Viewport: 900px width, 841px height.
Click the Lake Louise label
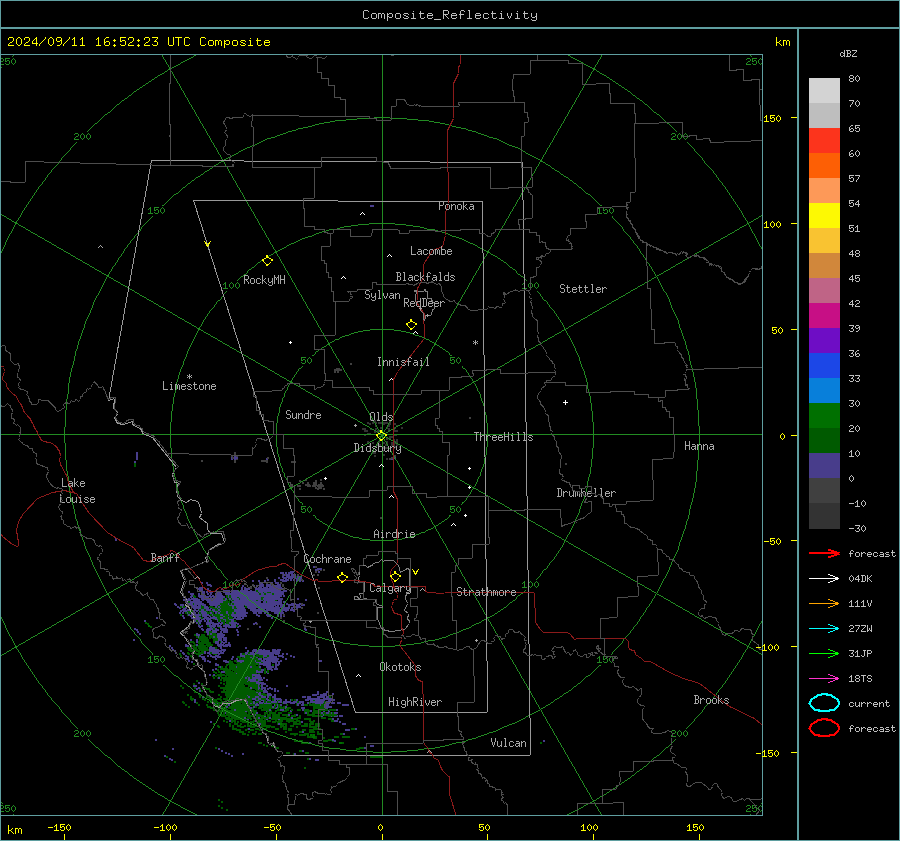[77, 491]
